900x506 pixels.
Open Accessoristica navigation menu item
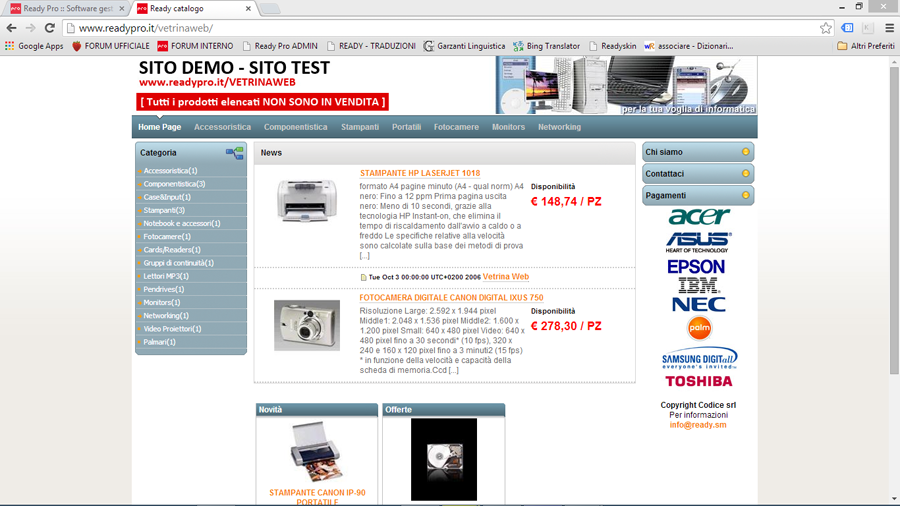[222, 127]
